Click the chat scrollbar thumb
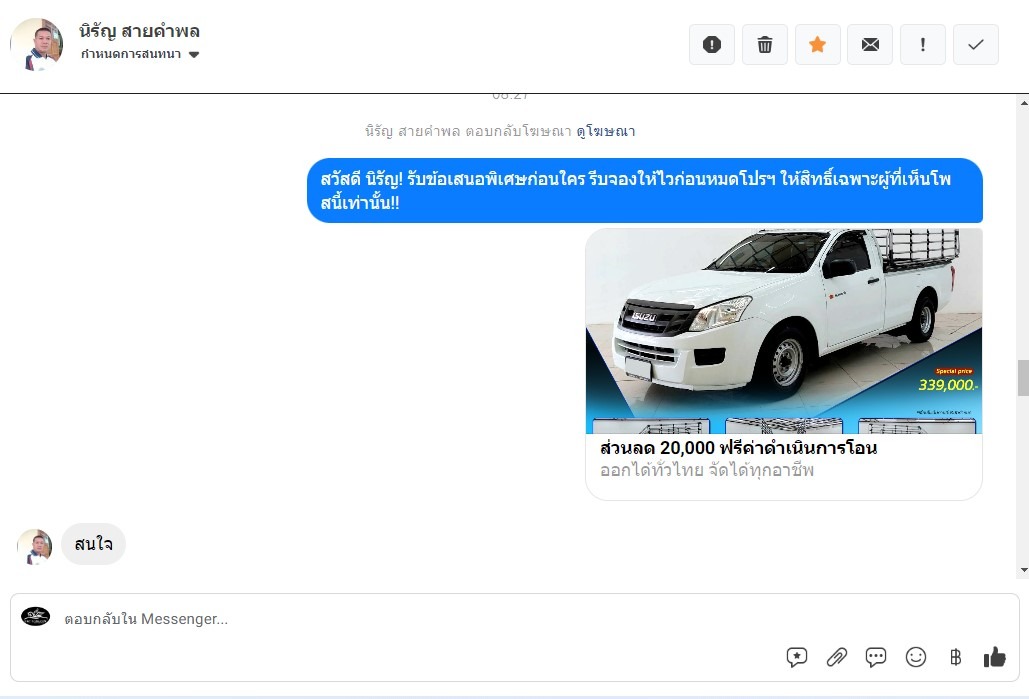Image resolution: width=1029 pixels, height=699 pixels. 1024,377
